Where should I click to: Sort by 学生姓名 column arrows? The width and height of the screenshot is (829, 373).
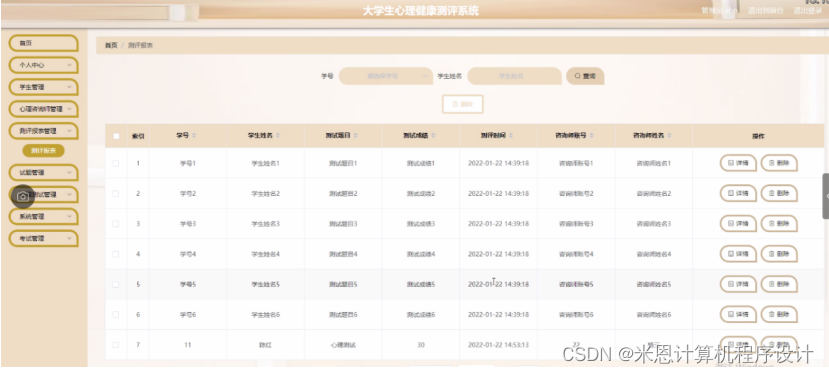coord(278,136)
